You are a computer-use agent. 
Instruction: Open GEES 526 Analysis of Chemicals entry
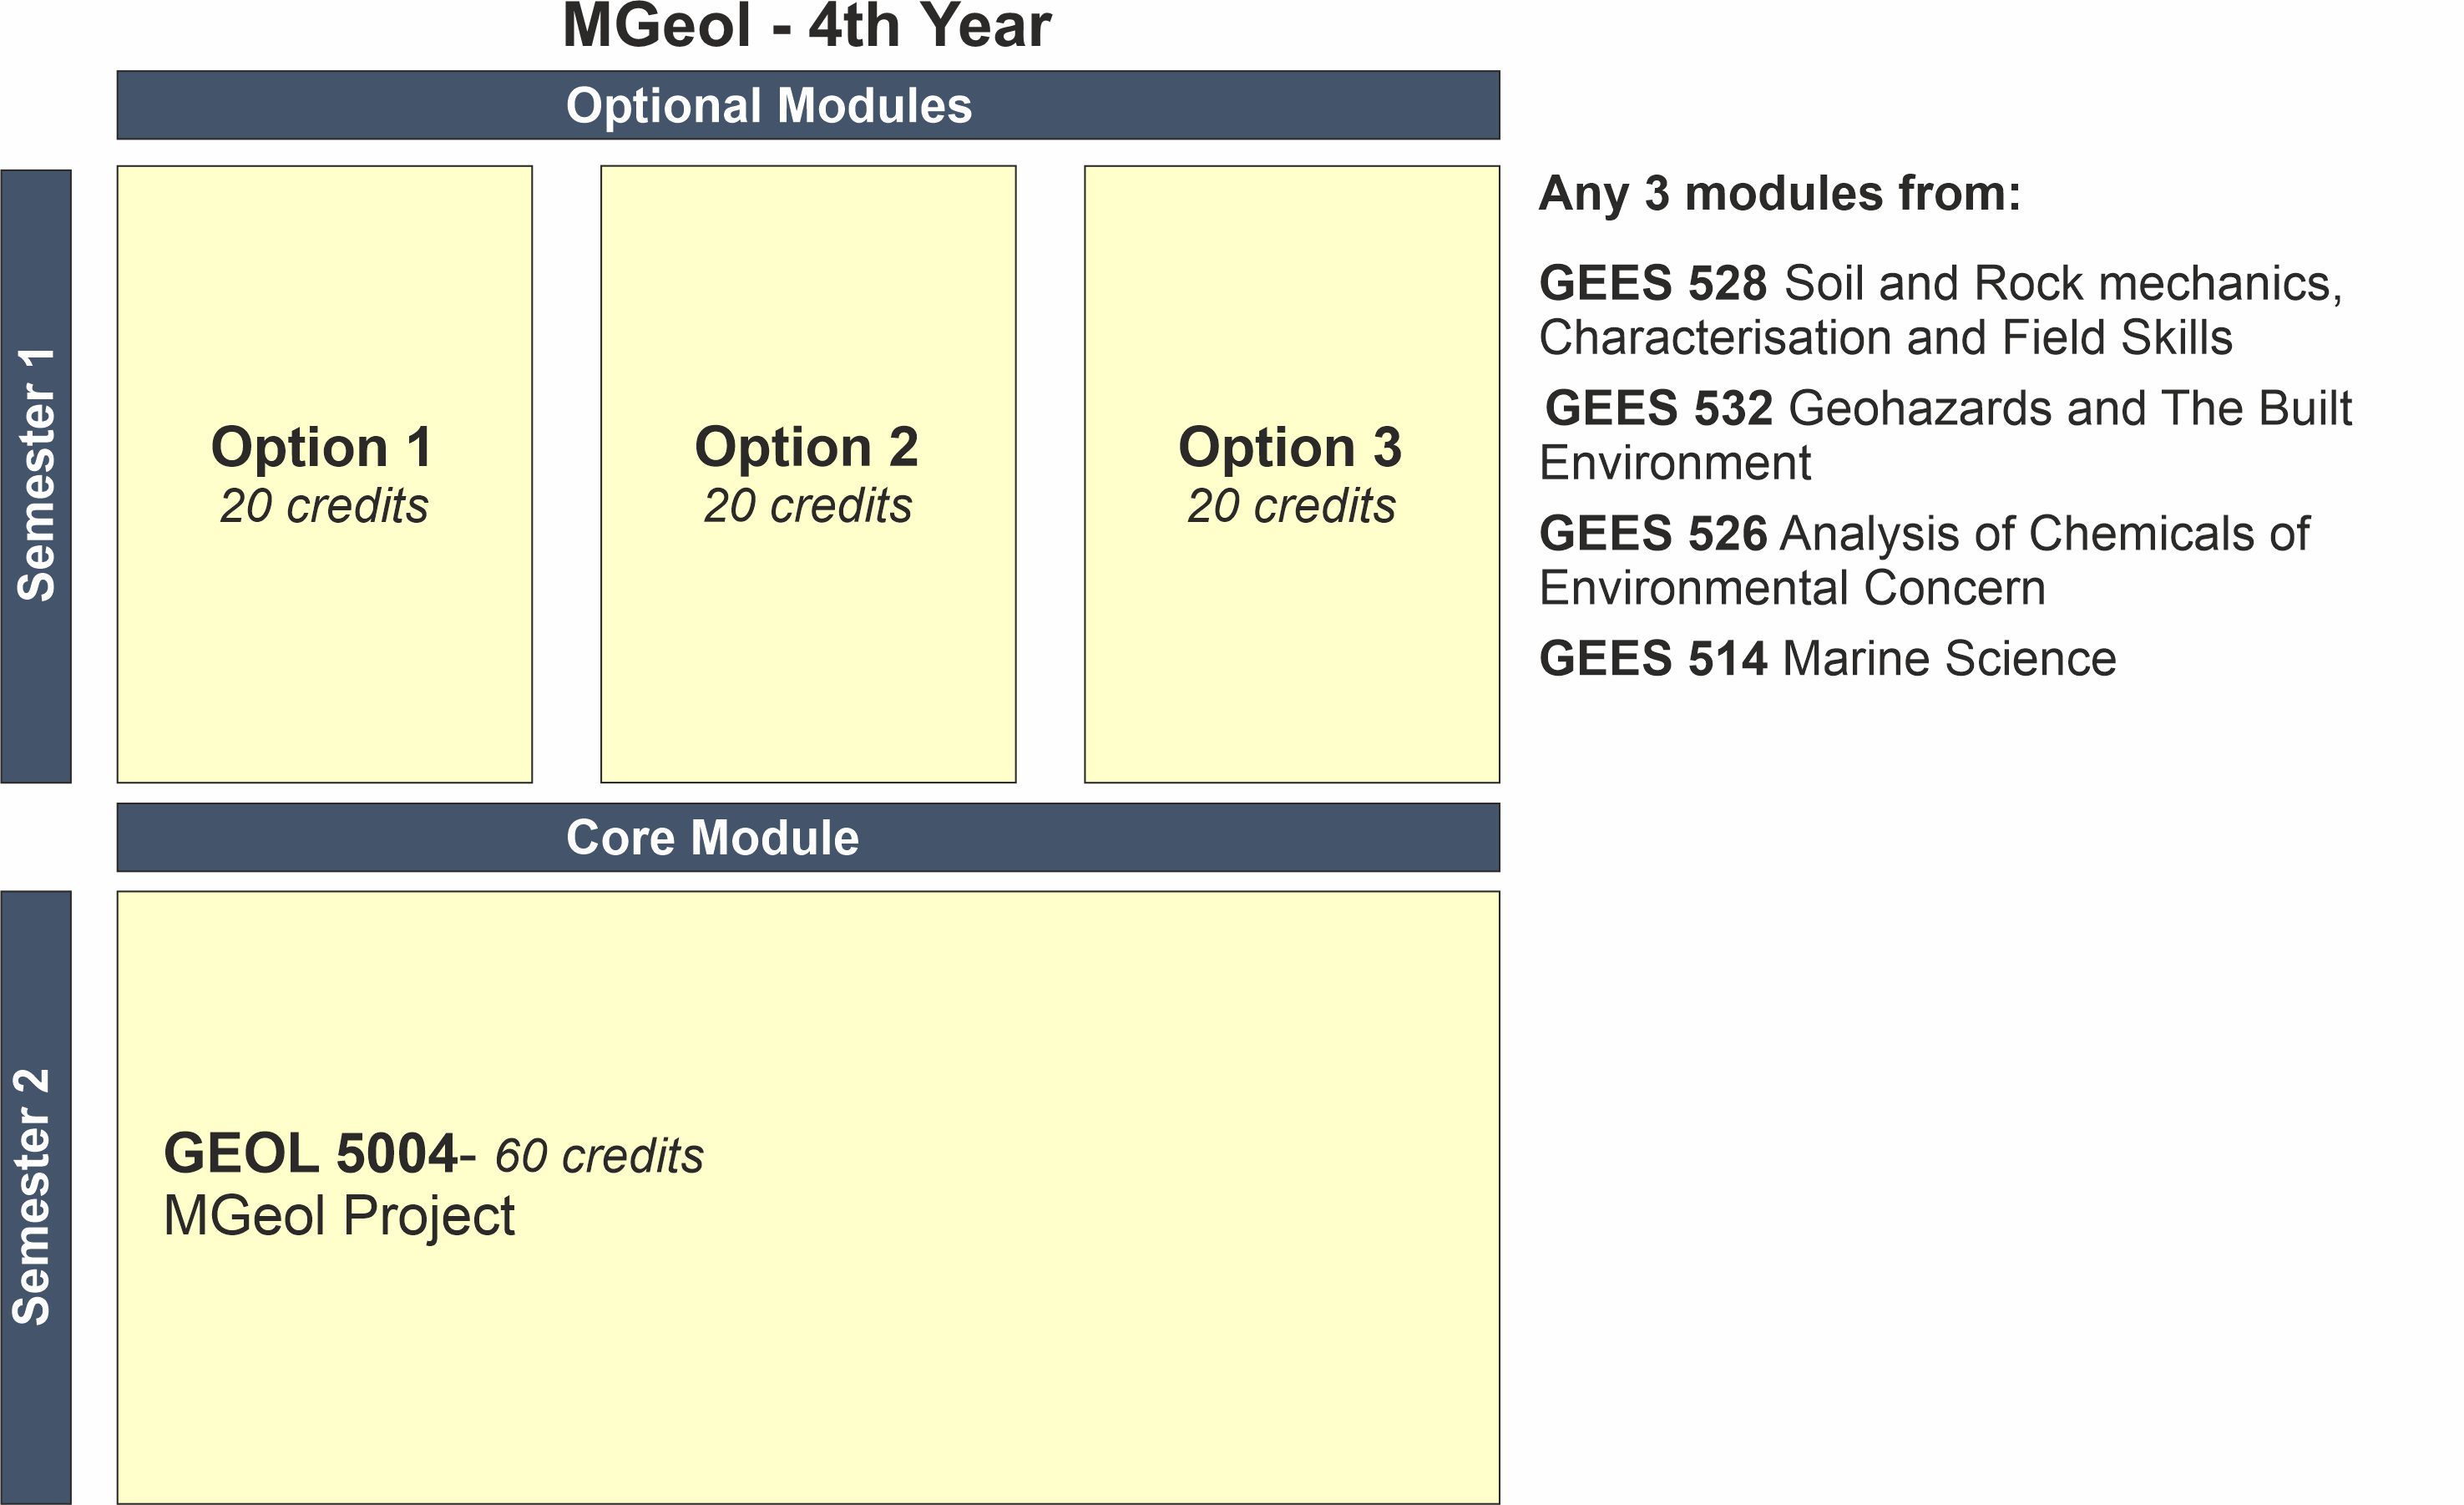pyautogui.click(x=1923, y=534)
